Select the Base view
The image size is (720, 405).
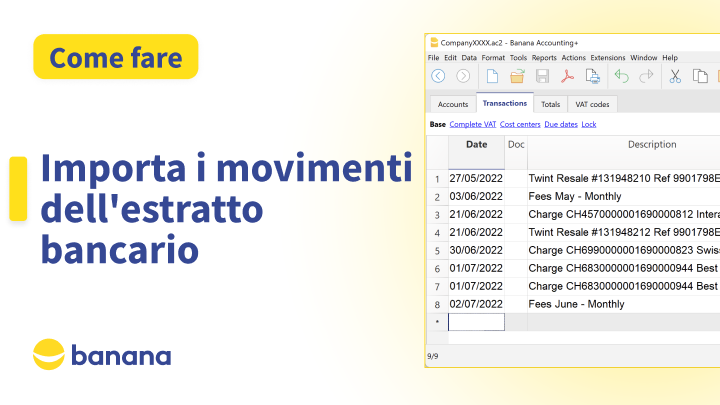[438, 124]
